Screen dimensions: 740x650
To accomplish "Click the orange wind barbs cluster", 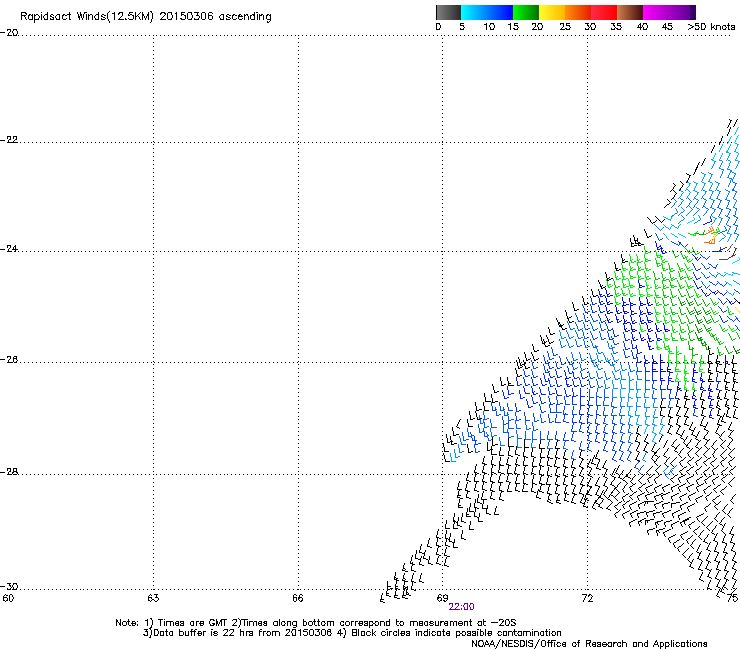I will coord(711,235).
